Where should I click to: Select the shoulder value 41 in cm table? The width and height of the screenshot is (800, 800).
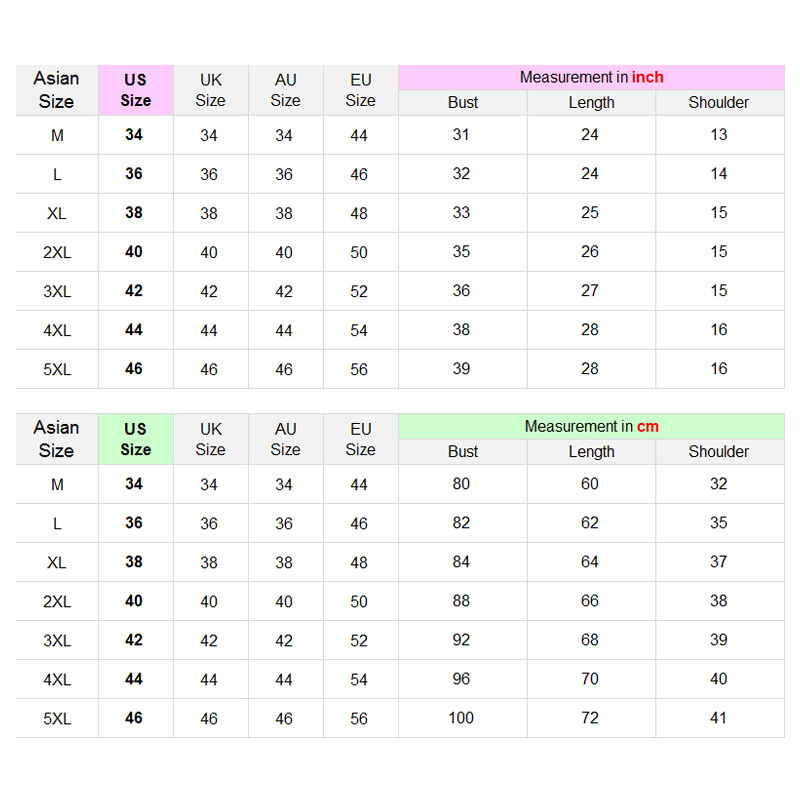[x=718, y=718]
